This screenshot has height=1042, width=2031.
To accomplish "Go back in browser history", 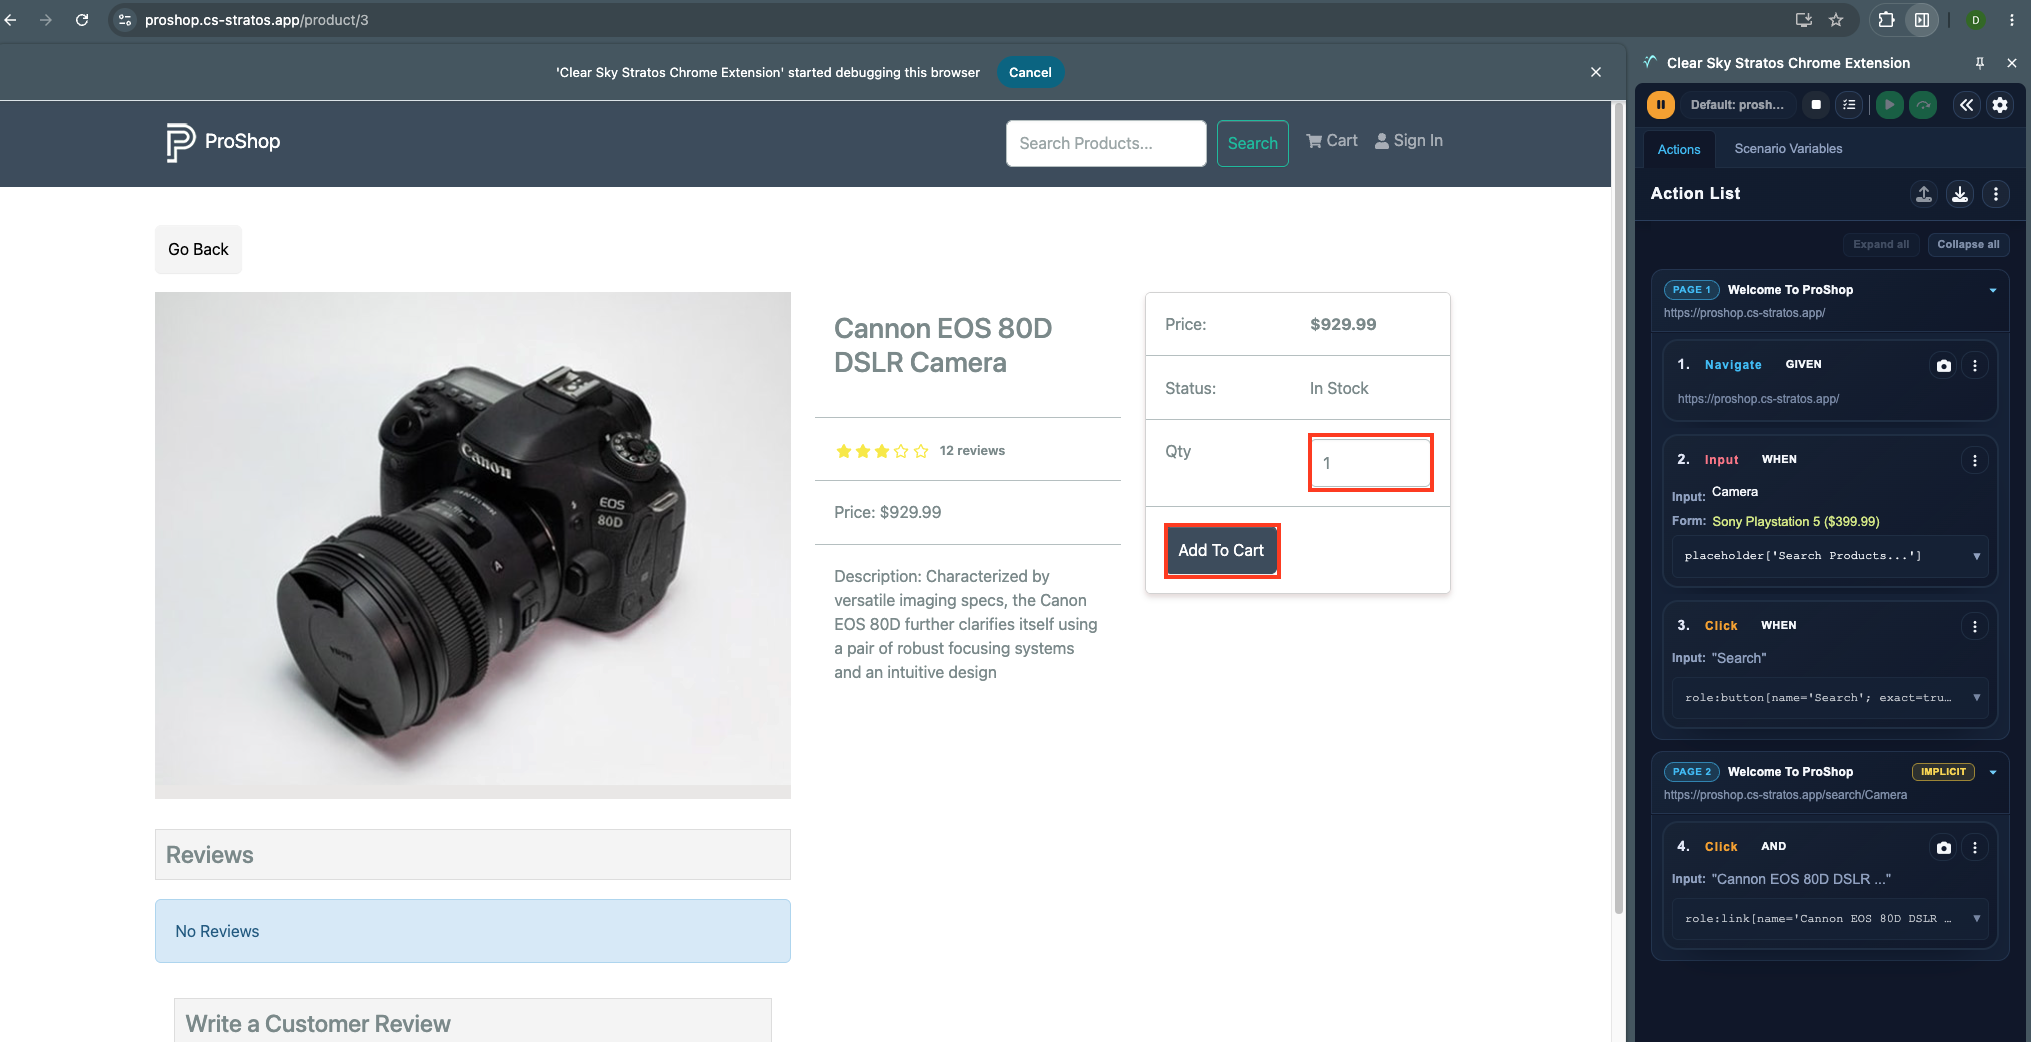I will coord(11,20).
